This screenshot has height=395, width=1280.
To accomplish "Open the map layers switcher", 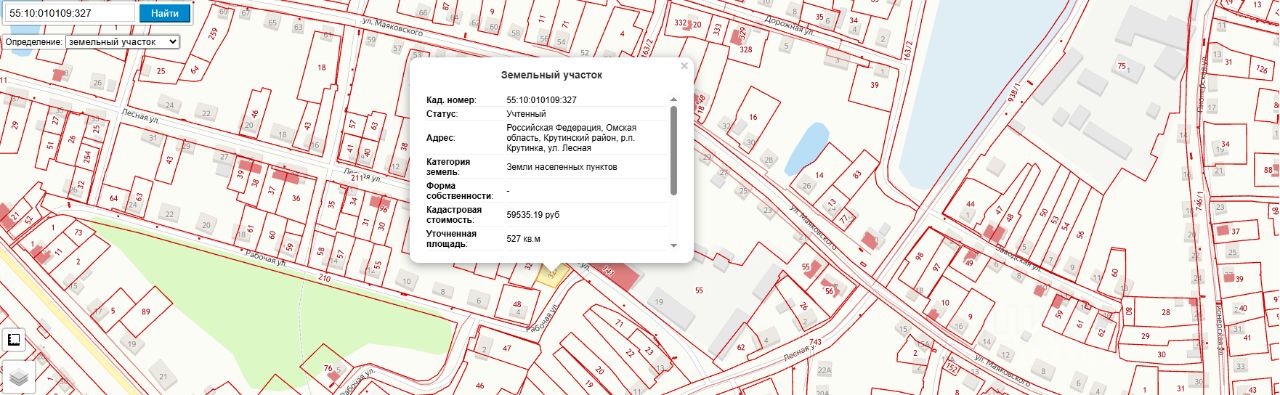I will pos(18,376).
